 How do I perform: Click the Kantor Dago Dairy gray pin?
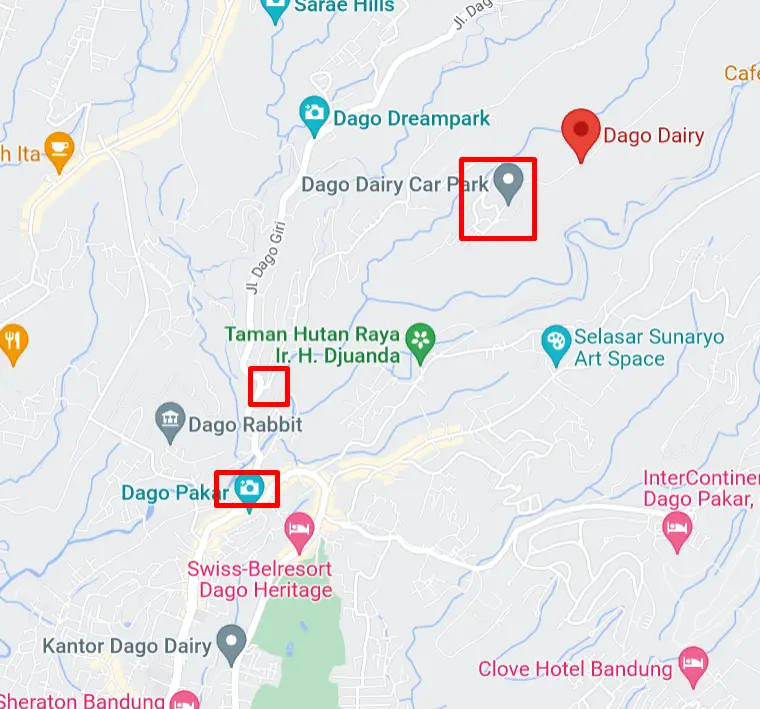[x=231, y=645]
